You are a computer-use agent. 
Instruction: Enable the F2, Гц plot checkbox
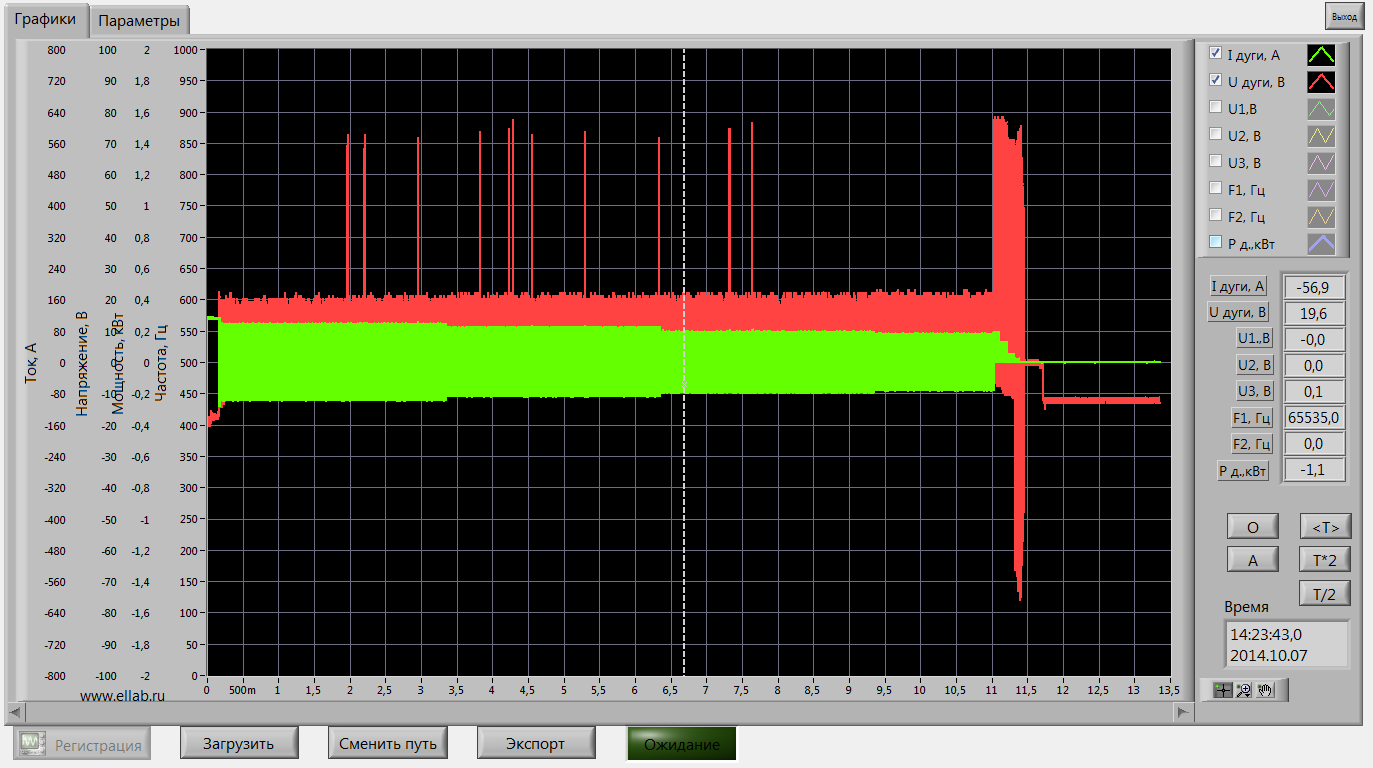[x=1215, y=215]
